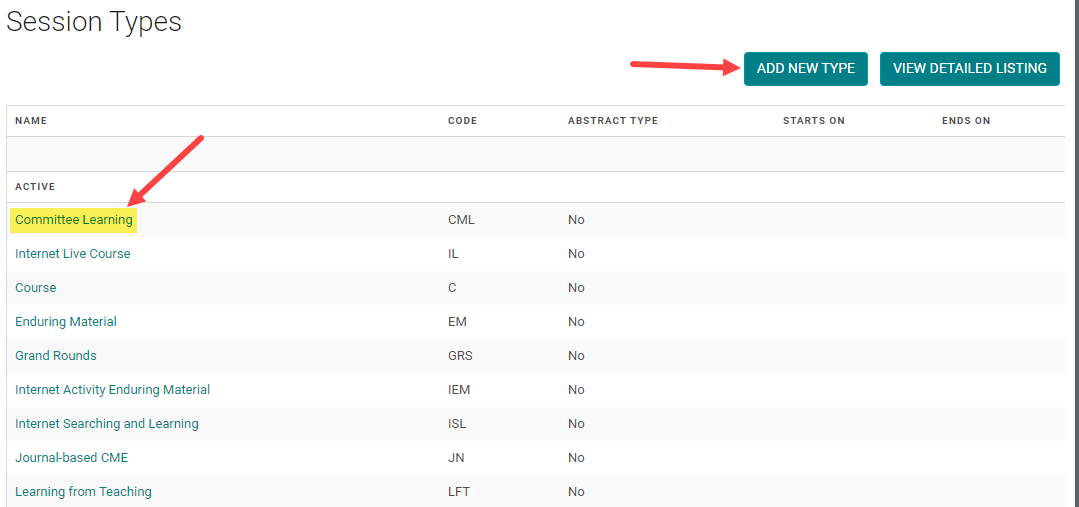Click the CODE column header
Screen dimensions: 1079x507
pyautogui.click(x=462, y=121)
